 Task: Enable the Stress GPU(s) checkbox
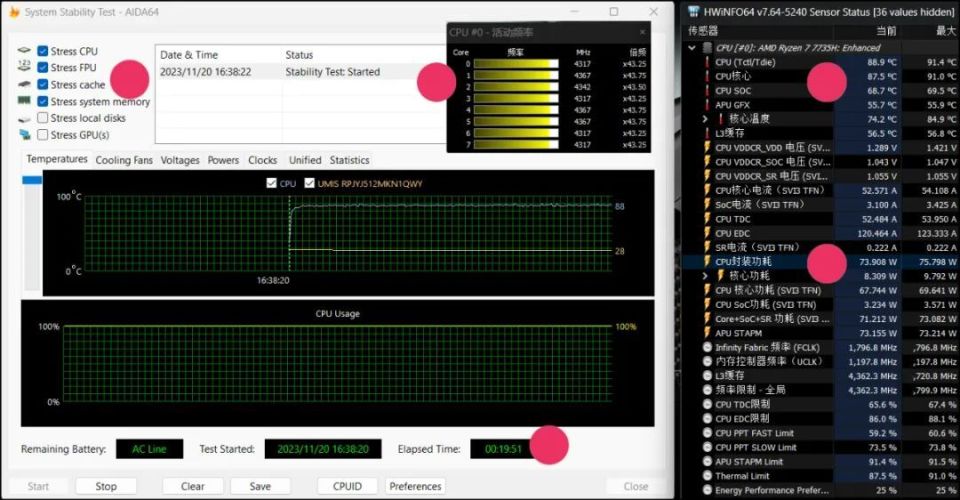[x=43, y=135]
